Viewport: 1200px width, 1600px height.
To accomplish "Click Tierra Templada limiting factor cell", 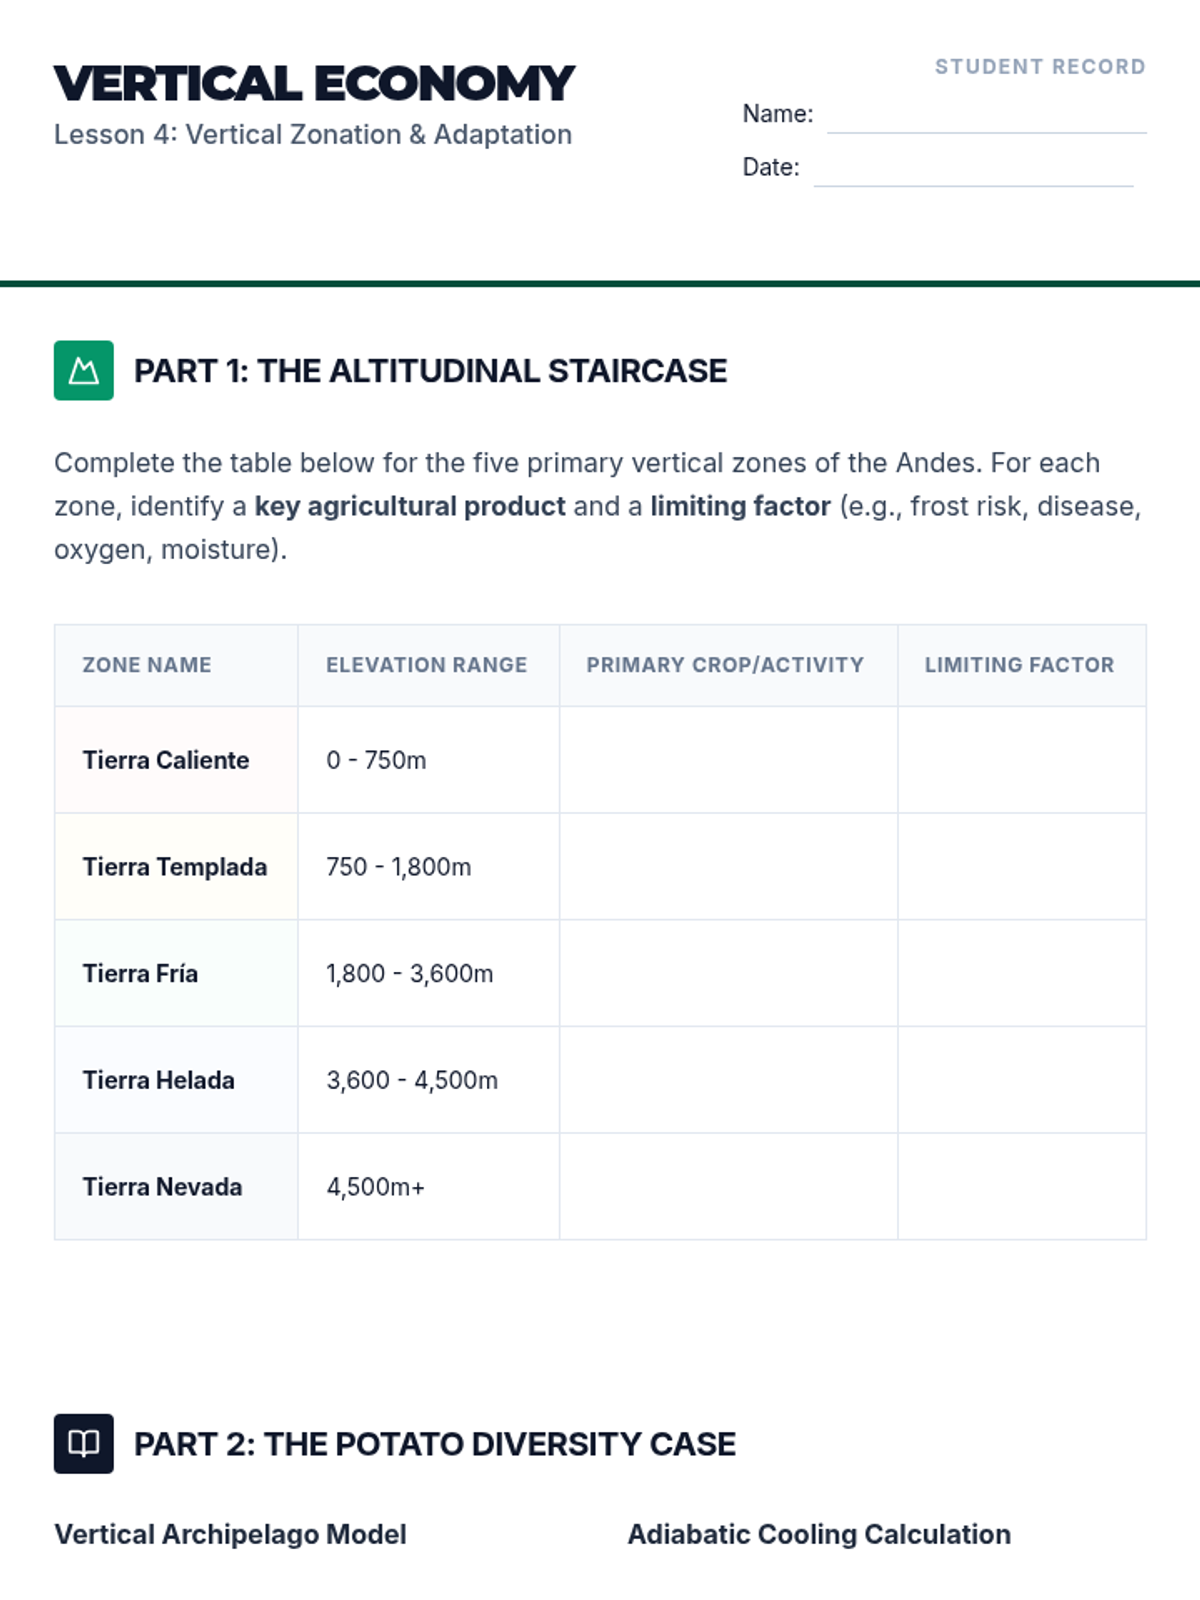I will [1021, 867].
